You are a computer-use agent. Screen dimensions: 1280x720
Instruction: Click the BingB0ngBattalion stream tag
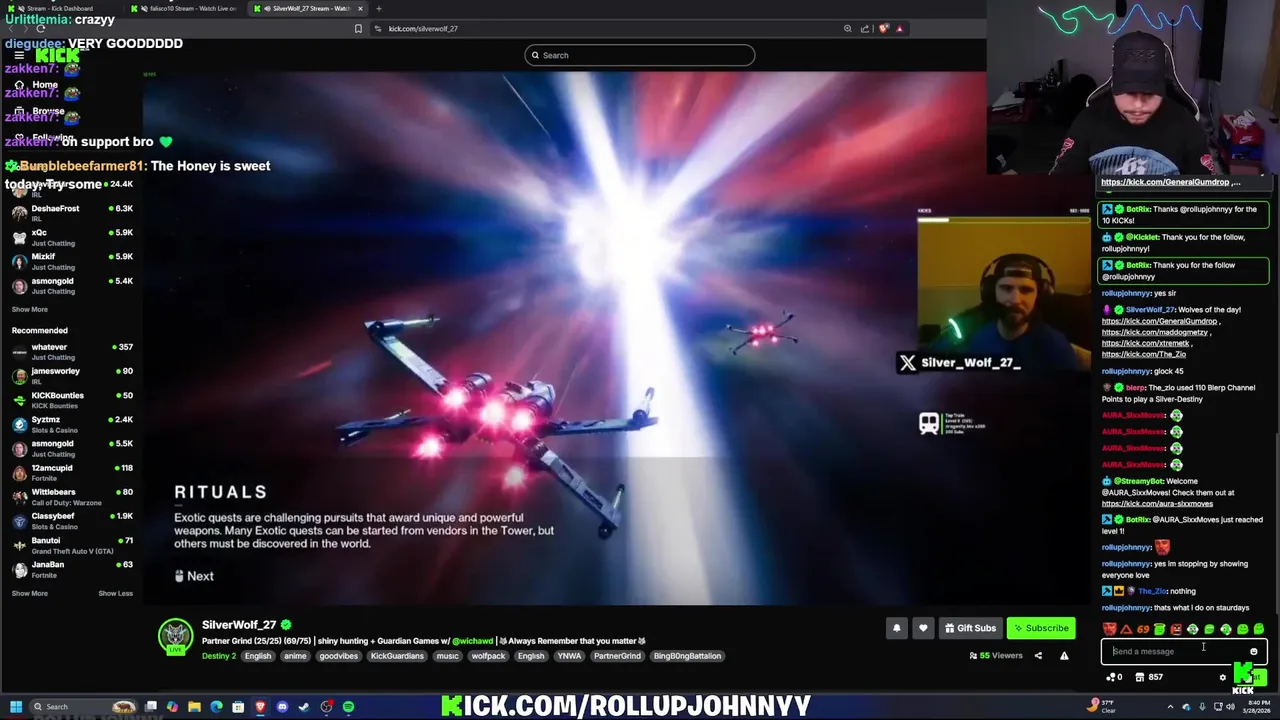tap(687, 656)
